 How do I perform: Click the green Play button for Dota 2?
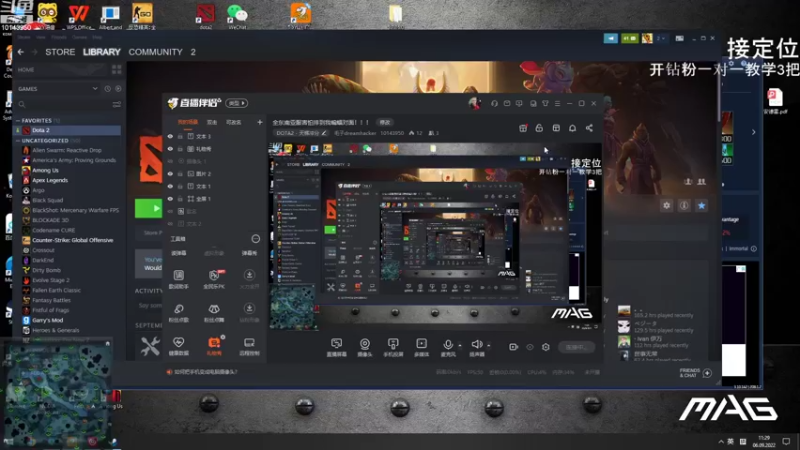(x=148, y=208)
